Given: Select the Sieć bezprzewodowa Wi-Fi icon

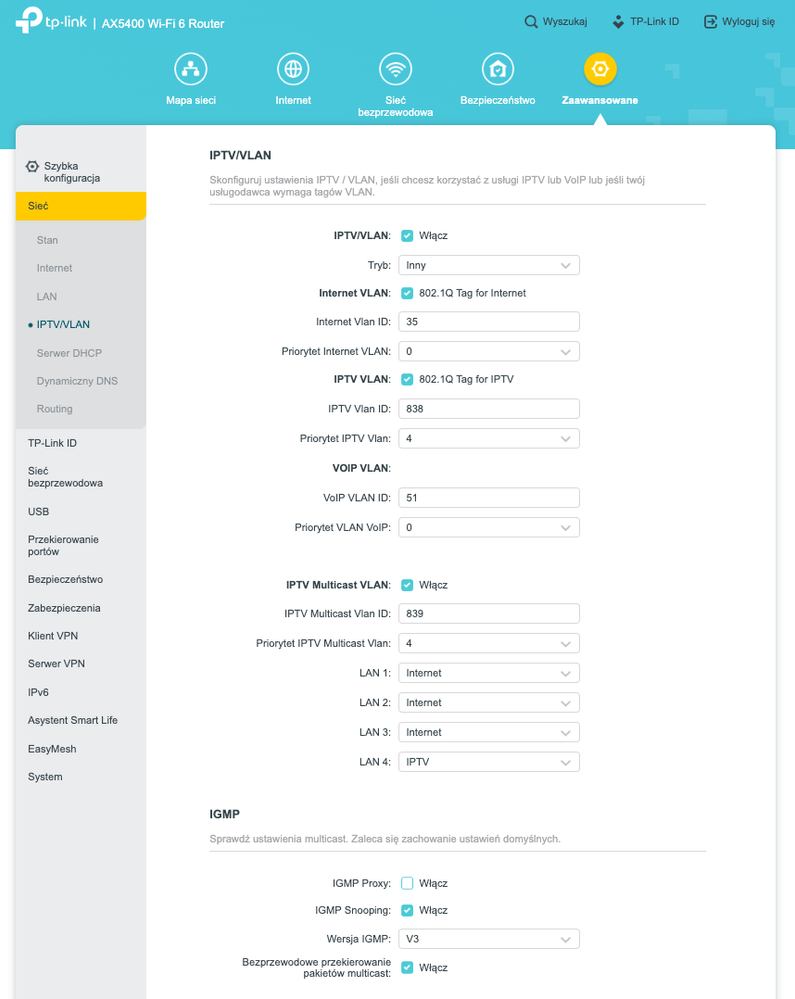Looking at the screenshot, I should tap(395, 70).
